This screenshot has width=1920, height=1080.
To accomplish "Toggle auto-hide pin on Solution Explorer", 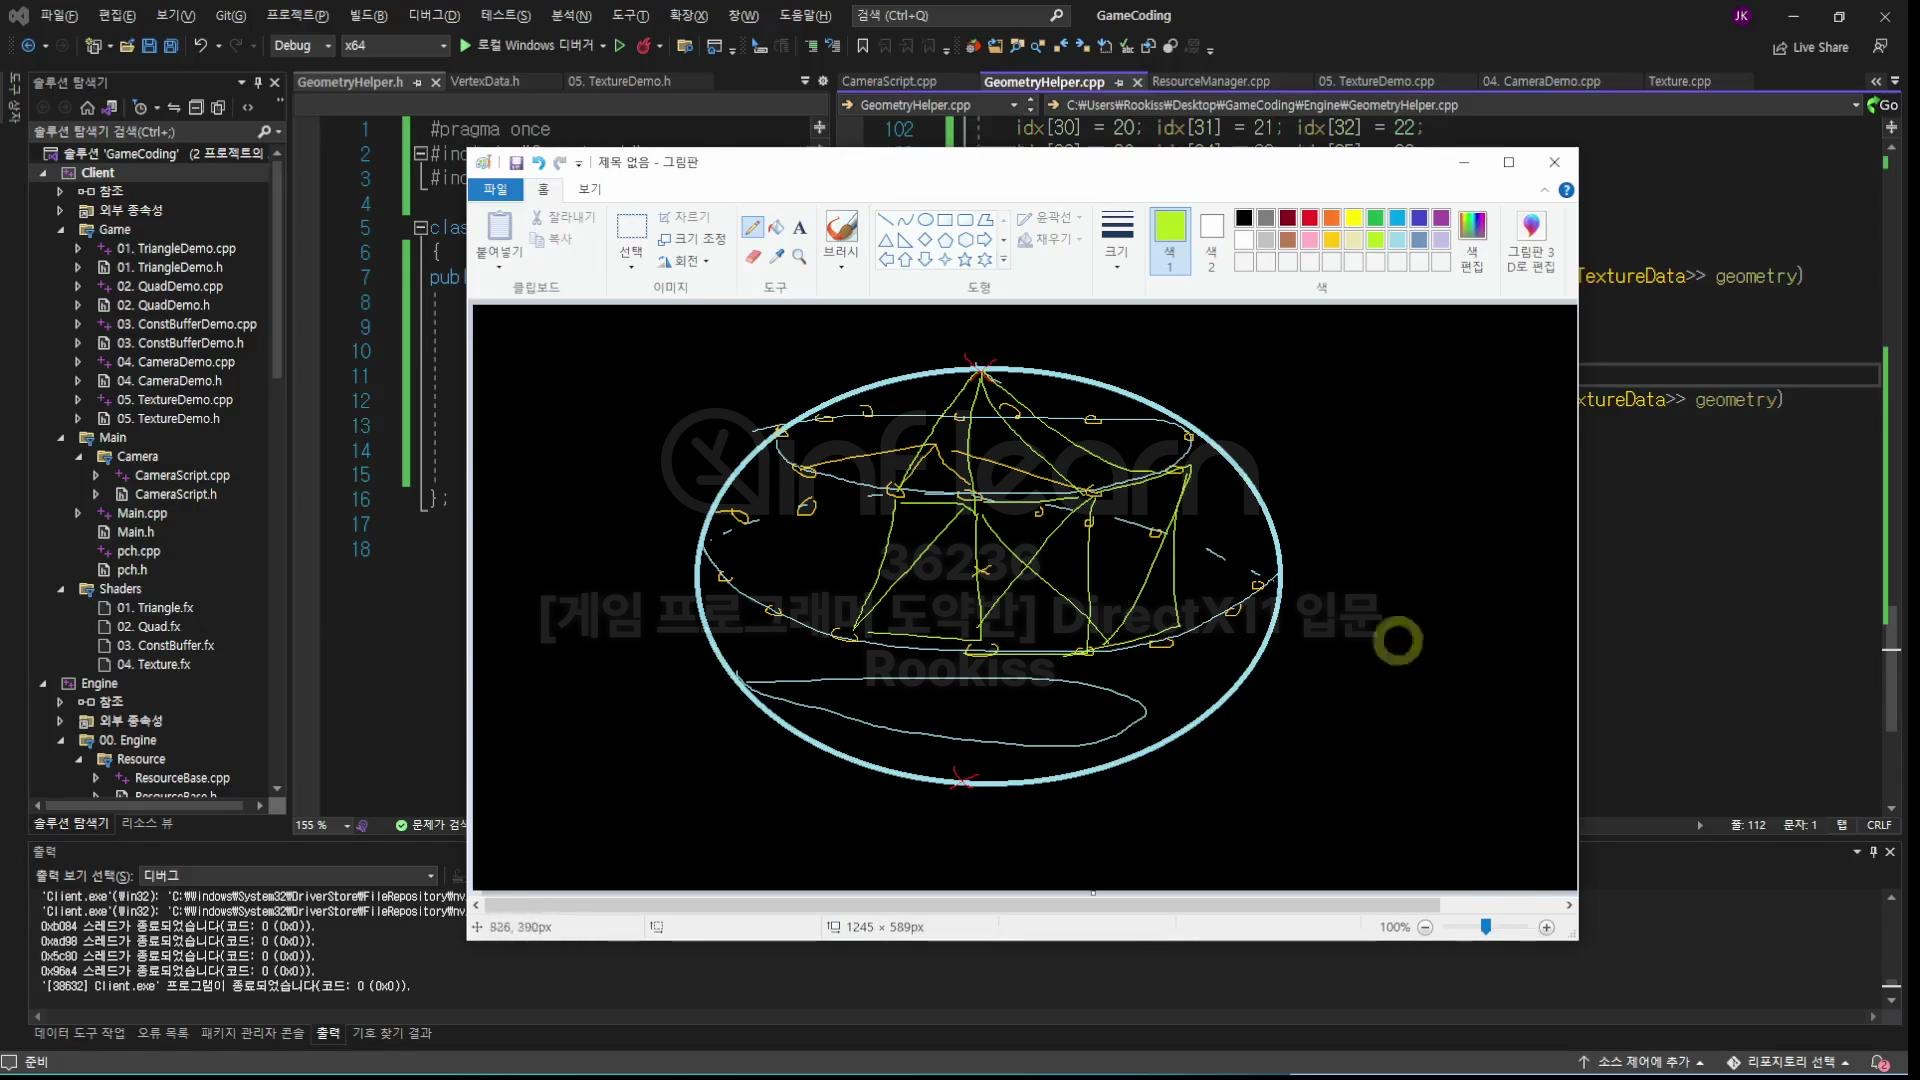I will (258, 82).
